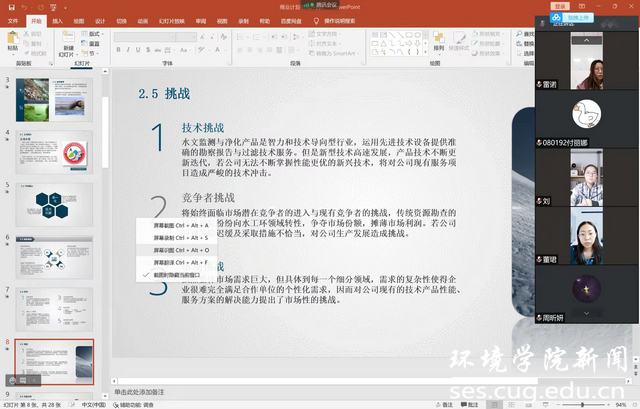
Task: Expand the Layout (版式) dropdown
Action: 95,33
